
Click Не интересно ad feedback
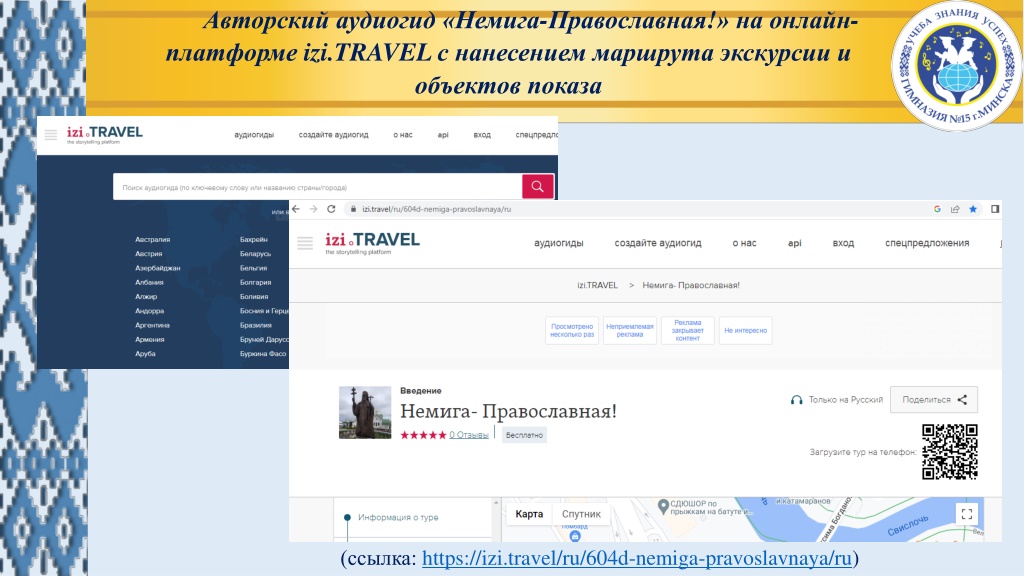745,330
